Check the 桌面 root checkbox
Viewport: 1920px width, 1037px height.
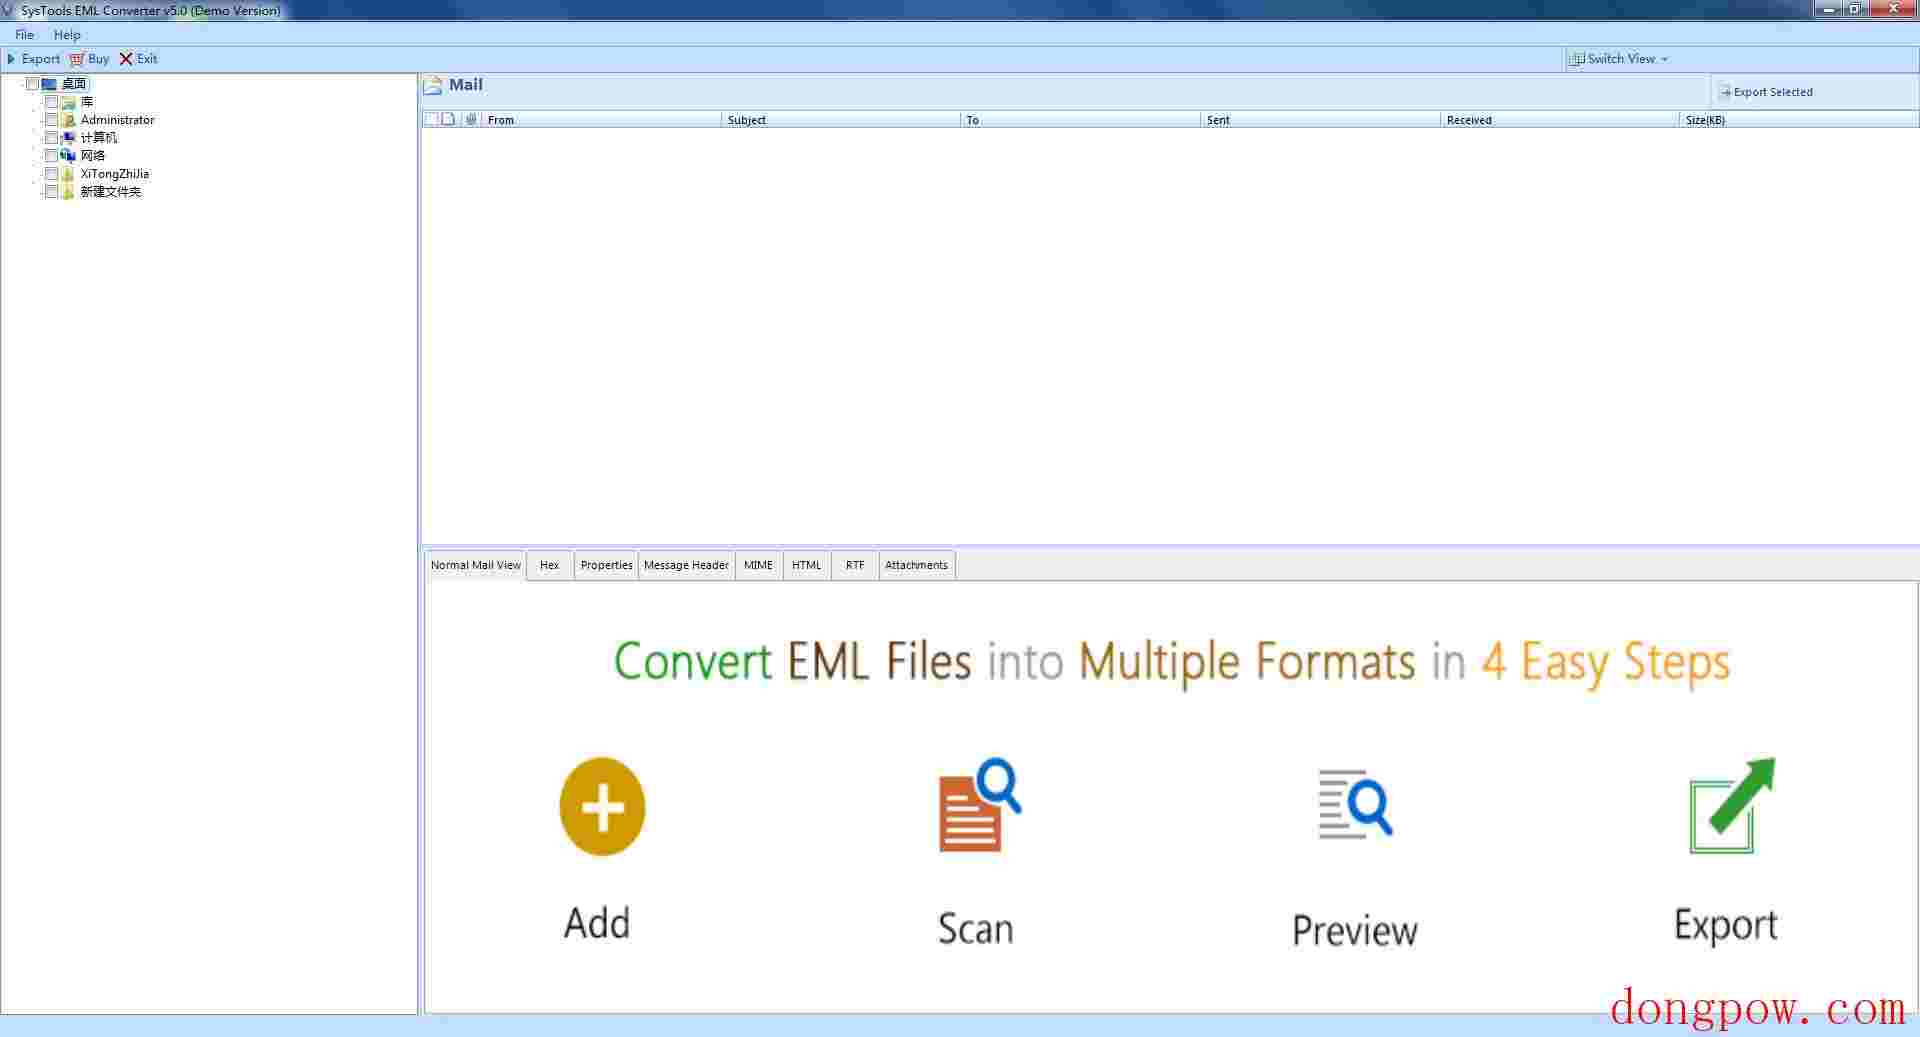click(x=32, y=84)
